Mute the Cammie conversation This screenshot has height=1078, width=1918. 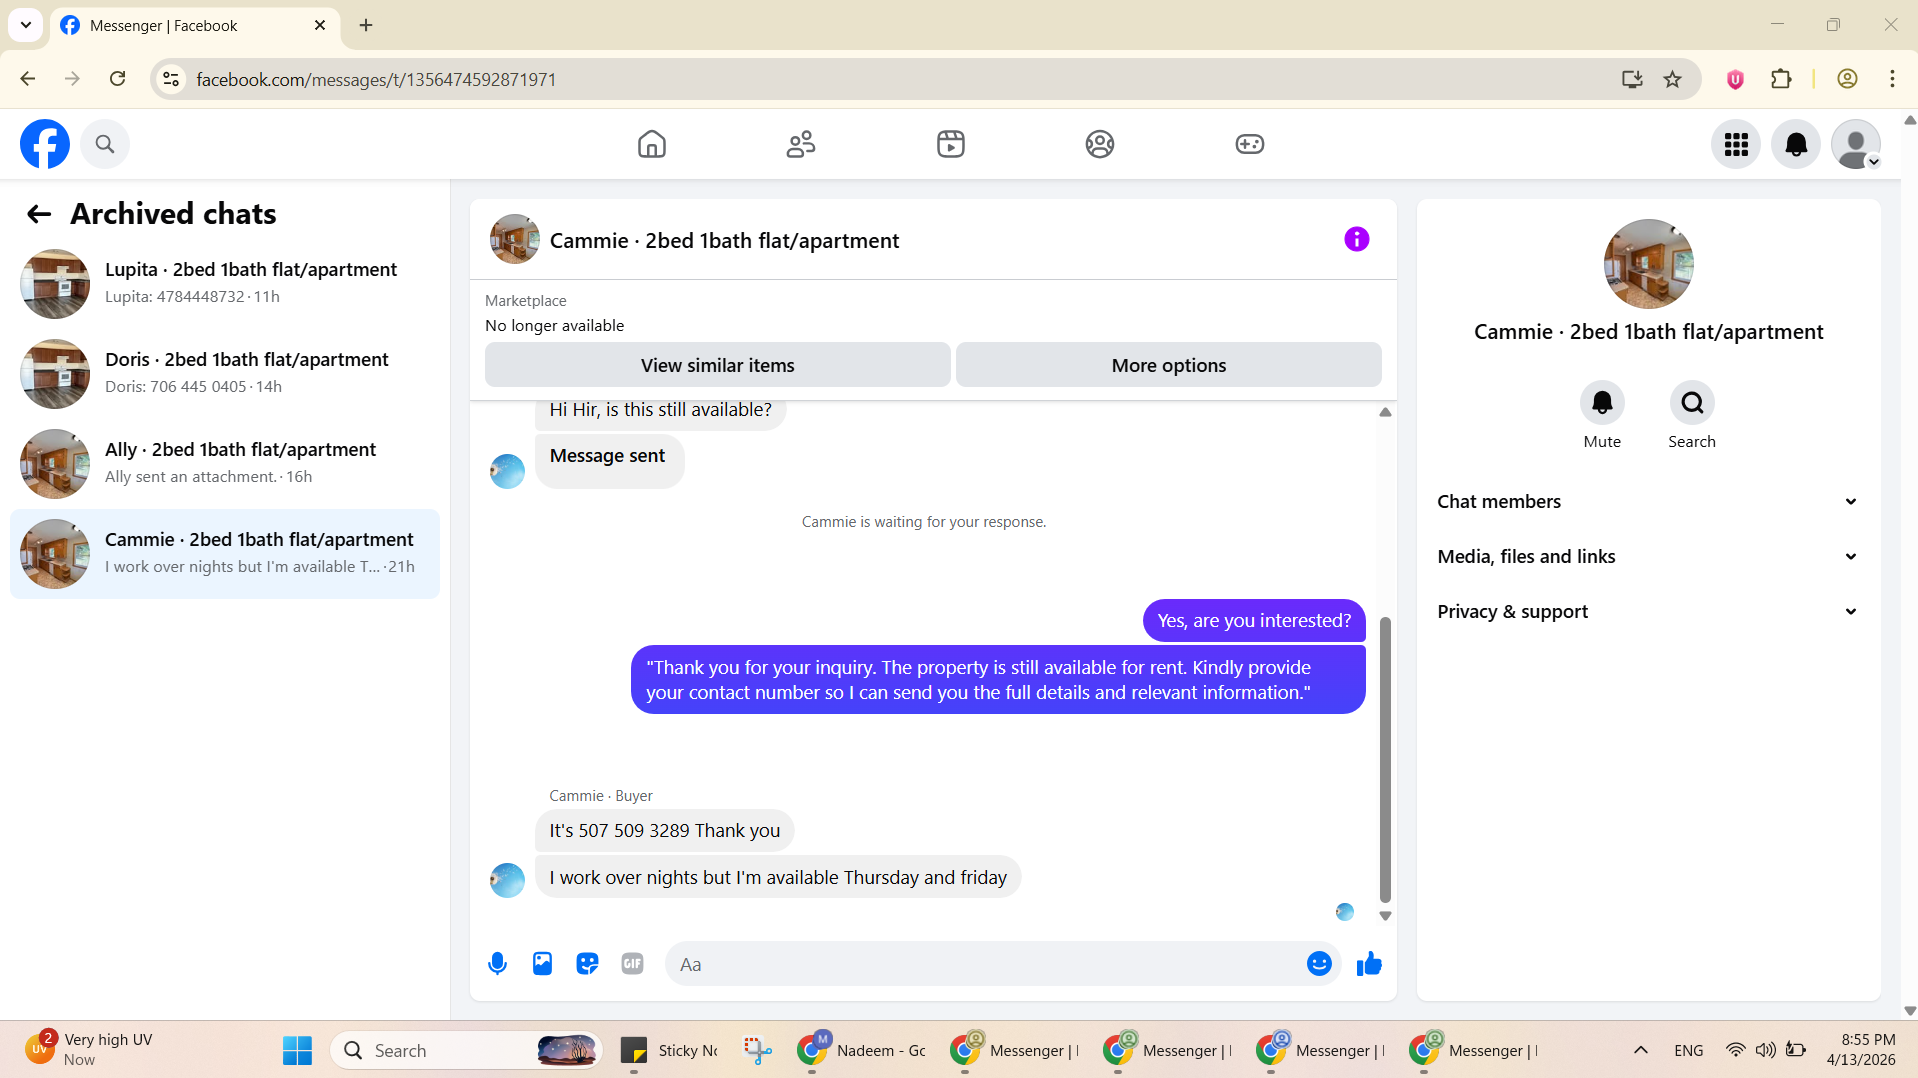(1602, 403)
